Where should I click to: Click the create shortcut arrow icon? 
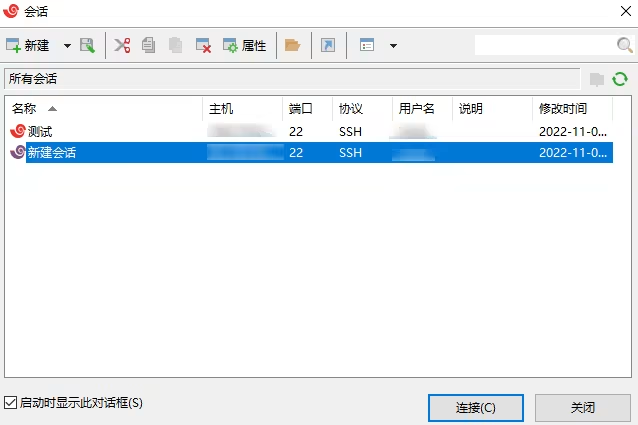328,45
